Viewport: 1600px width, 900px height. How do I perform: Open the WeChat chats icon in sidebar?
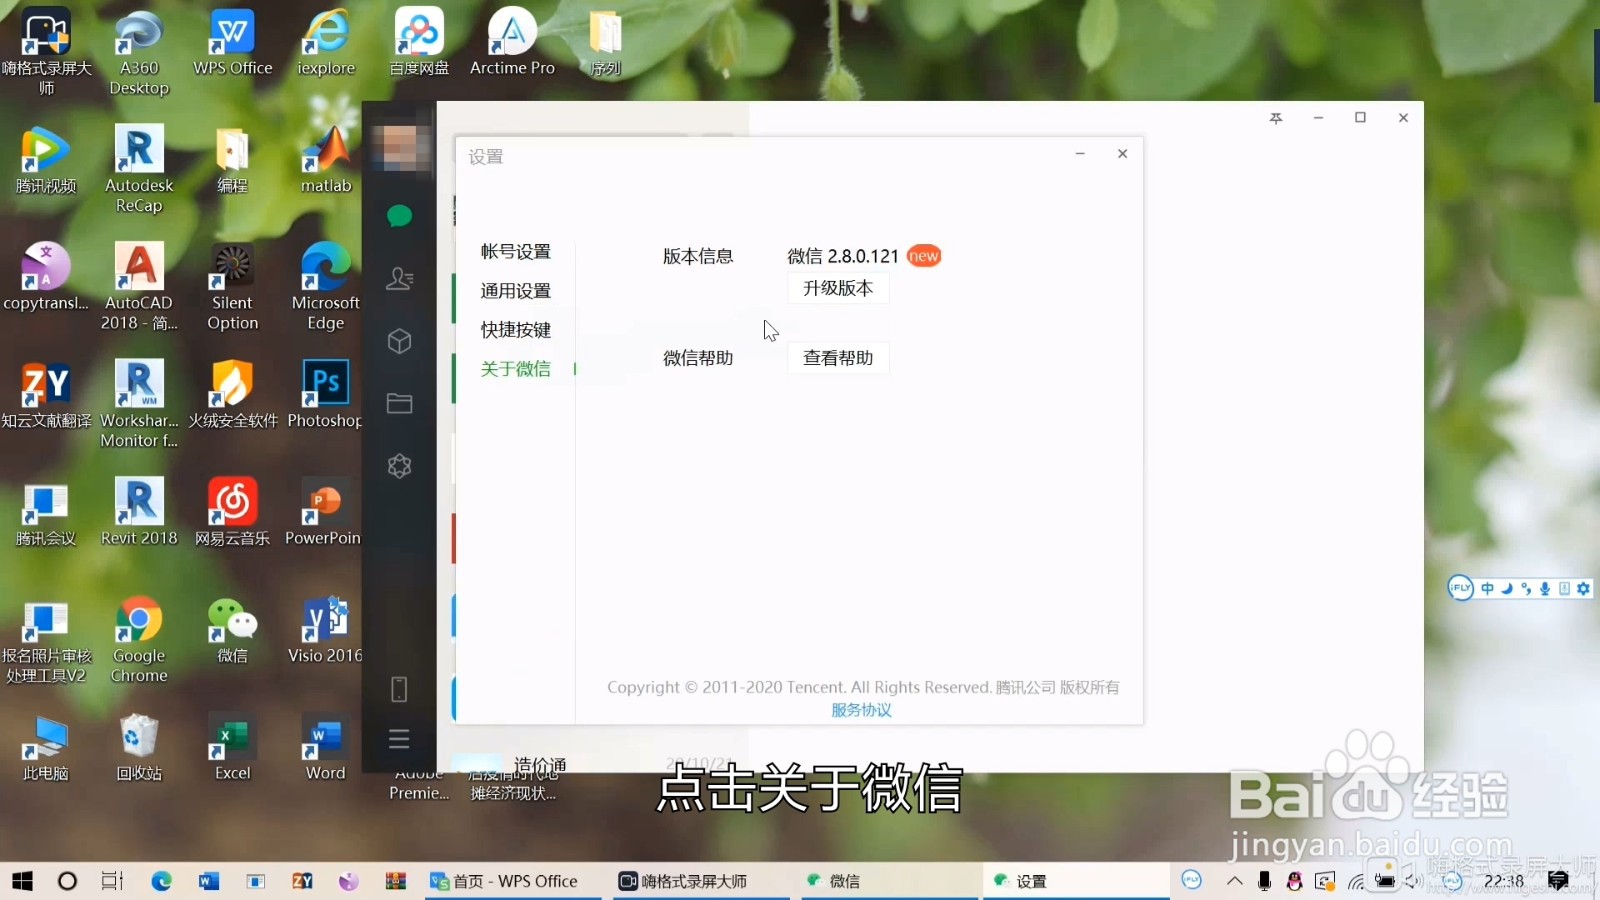point(399,216)
